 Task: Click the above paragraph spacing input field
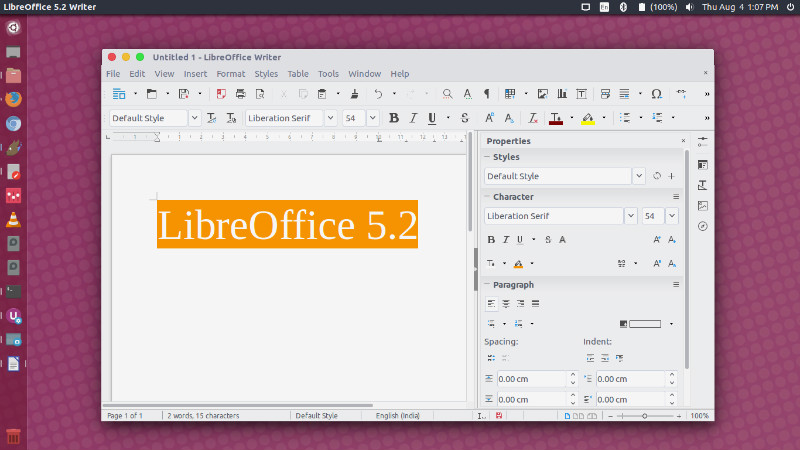pos(533,379)
